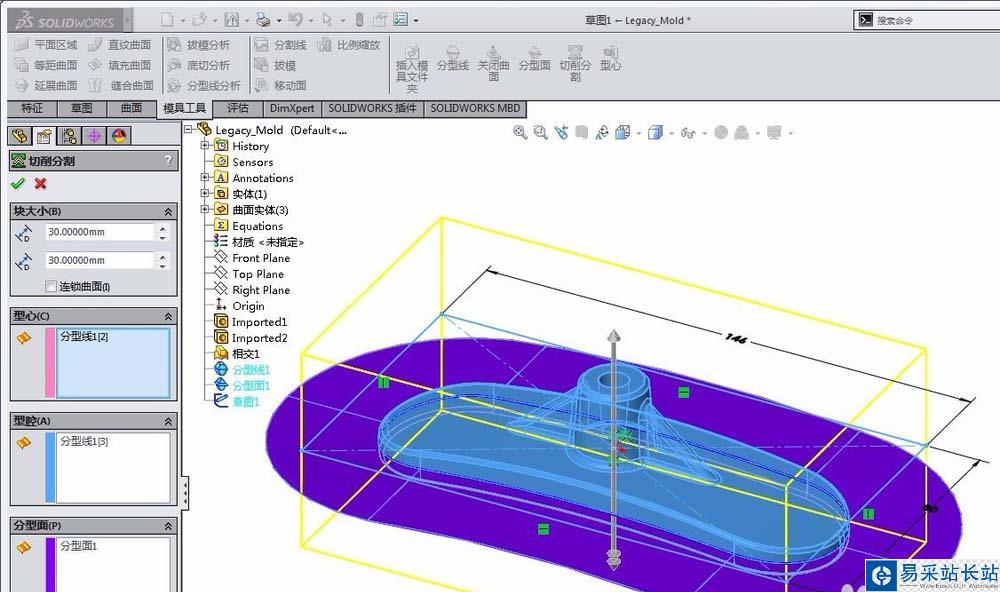1000x592 pixels.
Task: Switch to the SOLIDWORKS 插件 tab
Action: pyautogui.click(x=372, y=108)
